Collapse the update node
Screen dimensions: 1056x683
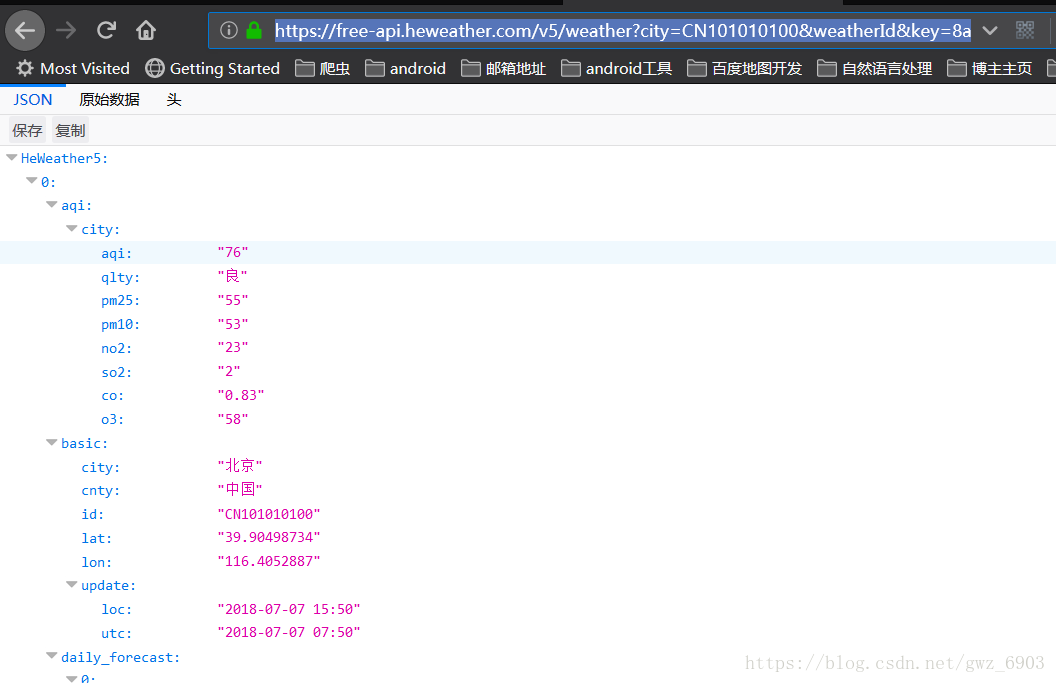pos(72,585)
